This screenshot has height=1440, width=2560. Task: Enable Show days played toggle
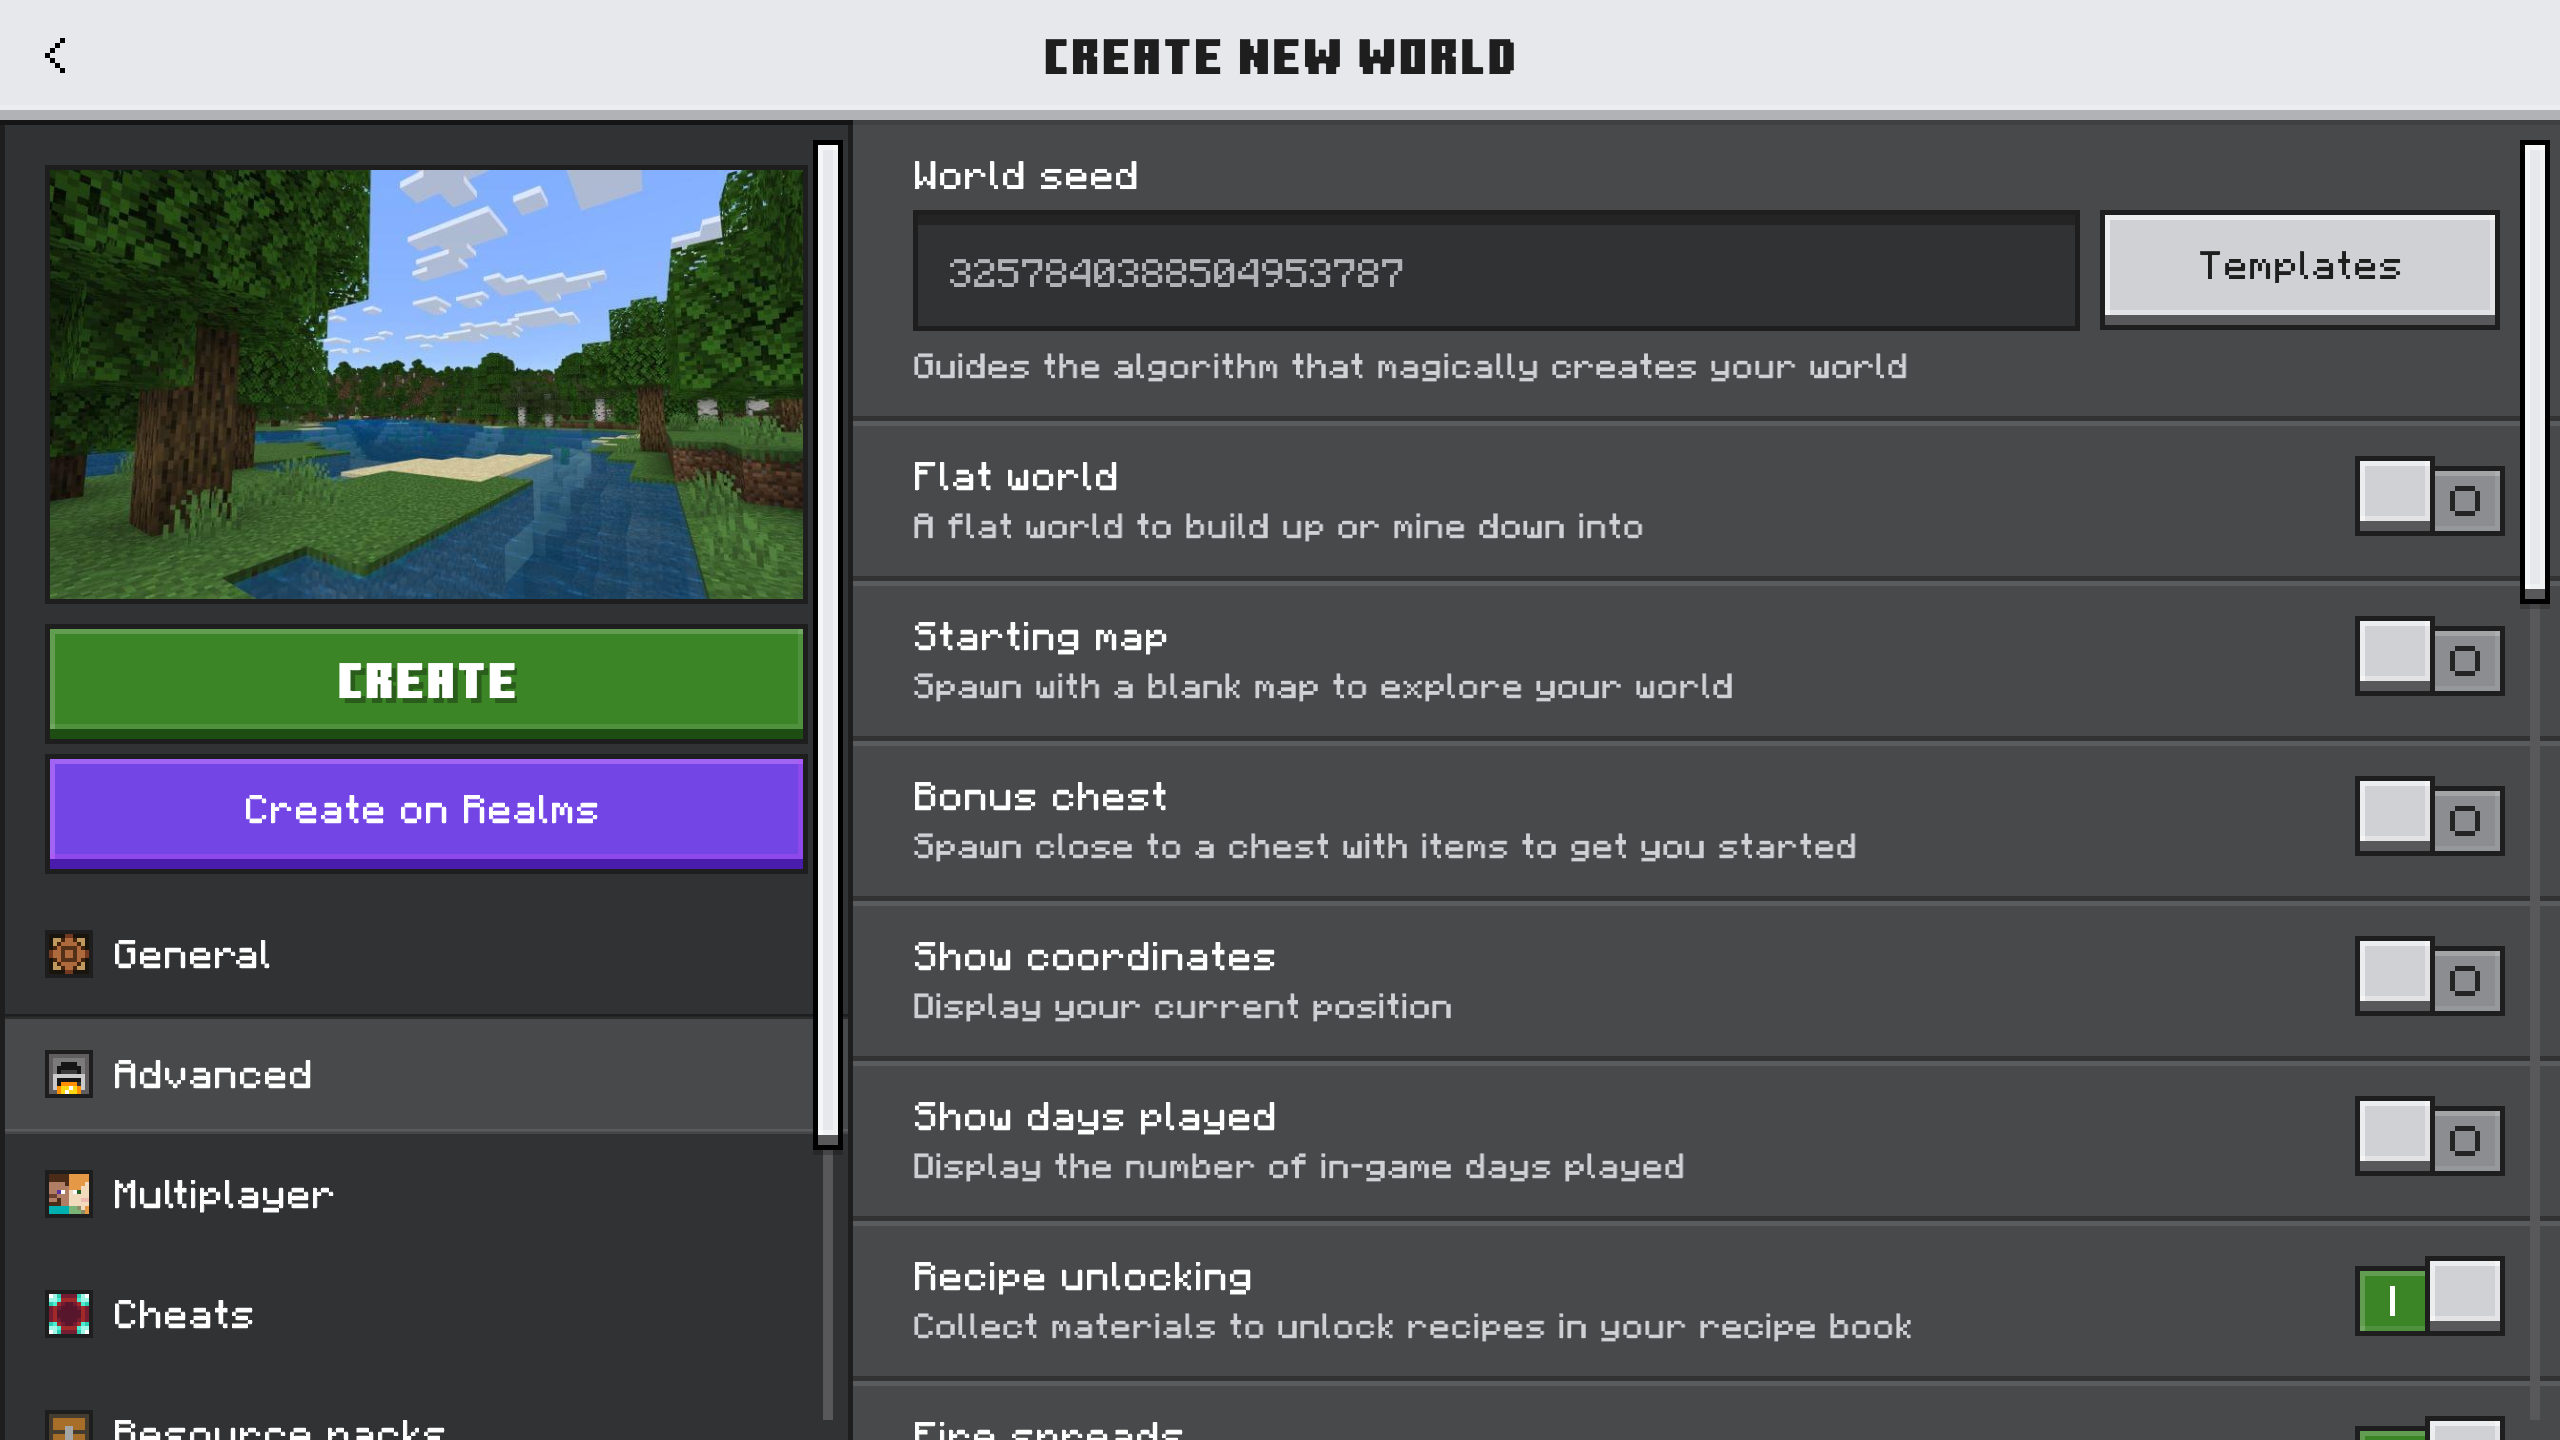[2429, 1137]
